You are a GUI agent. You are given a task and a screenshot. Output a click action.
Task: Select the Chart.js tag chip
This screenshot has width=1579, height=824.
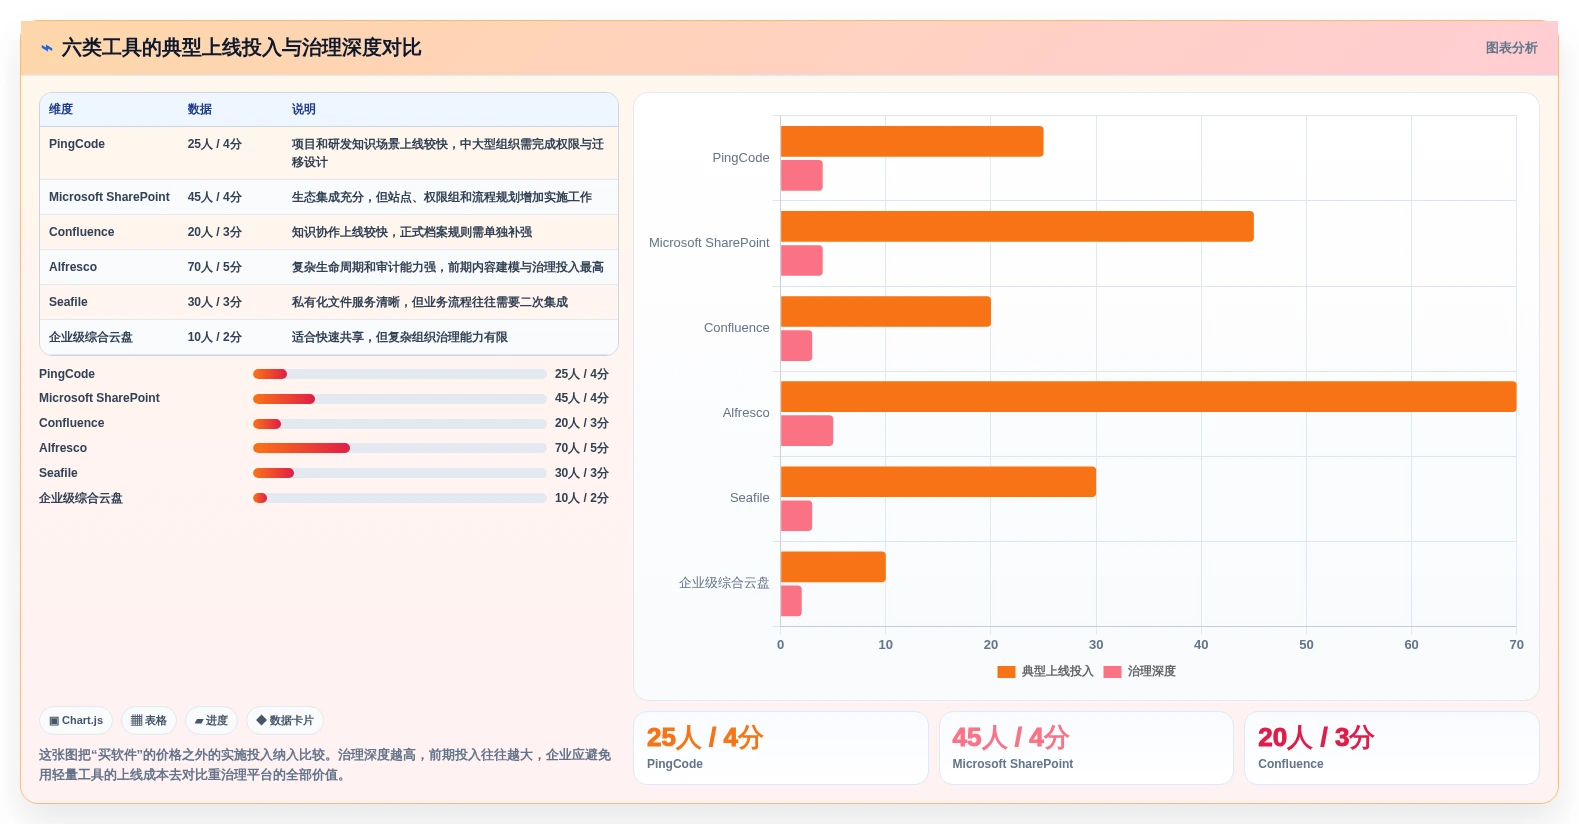coord(76,720)
